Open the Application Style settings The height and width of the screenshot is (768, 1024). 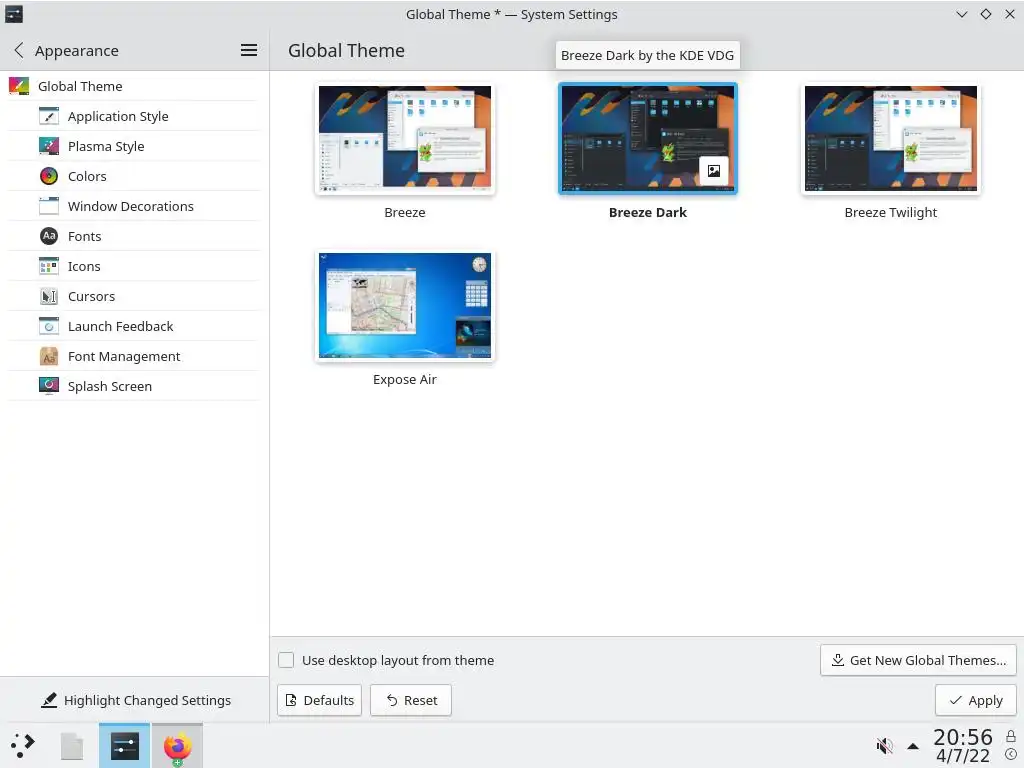134,116
